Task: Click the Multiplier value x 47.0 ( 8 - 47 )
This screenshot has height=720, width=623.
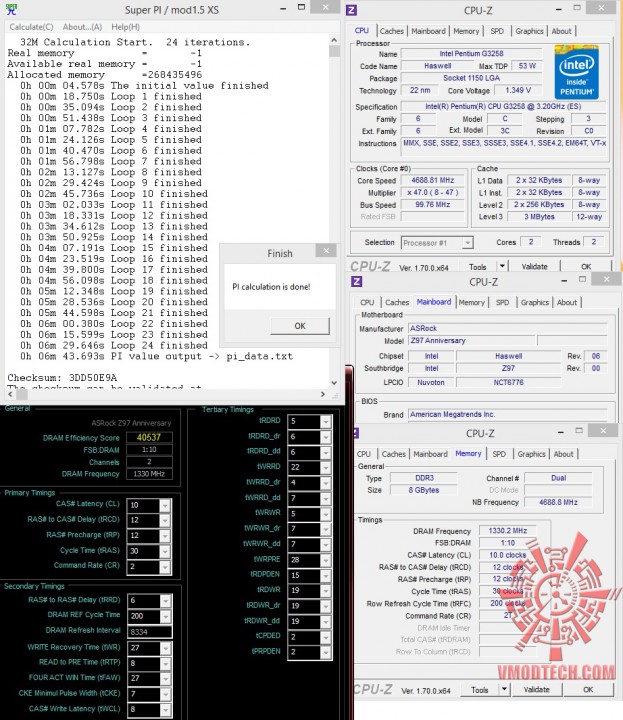Action: click(432, 192)
